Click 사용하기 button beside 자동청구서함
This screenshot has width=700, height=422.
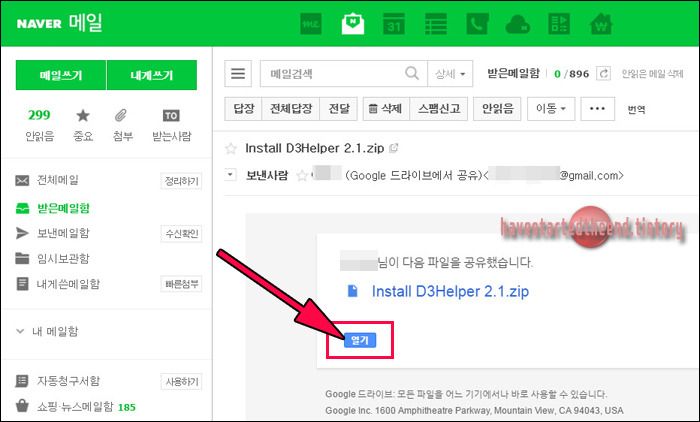pos(181,381)
